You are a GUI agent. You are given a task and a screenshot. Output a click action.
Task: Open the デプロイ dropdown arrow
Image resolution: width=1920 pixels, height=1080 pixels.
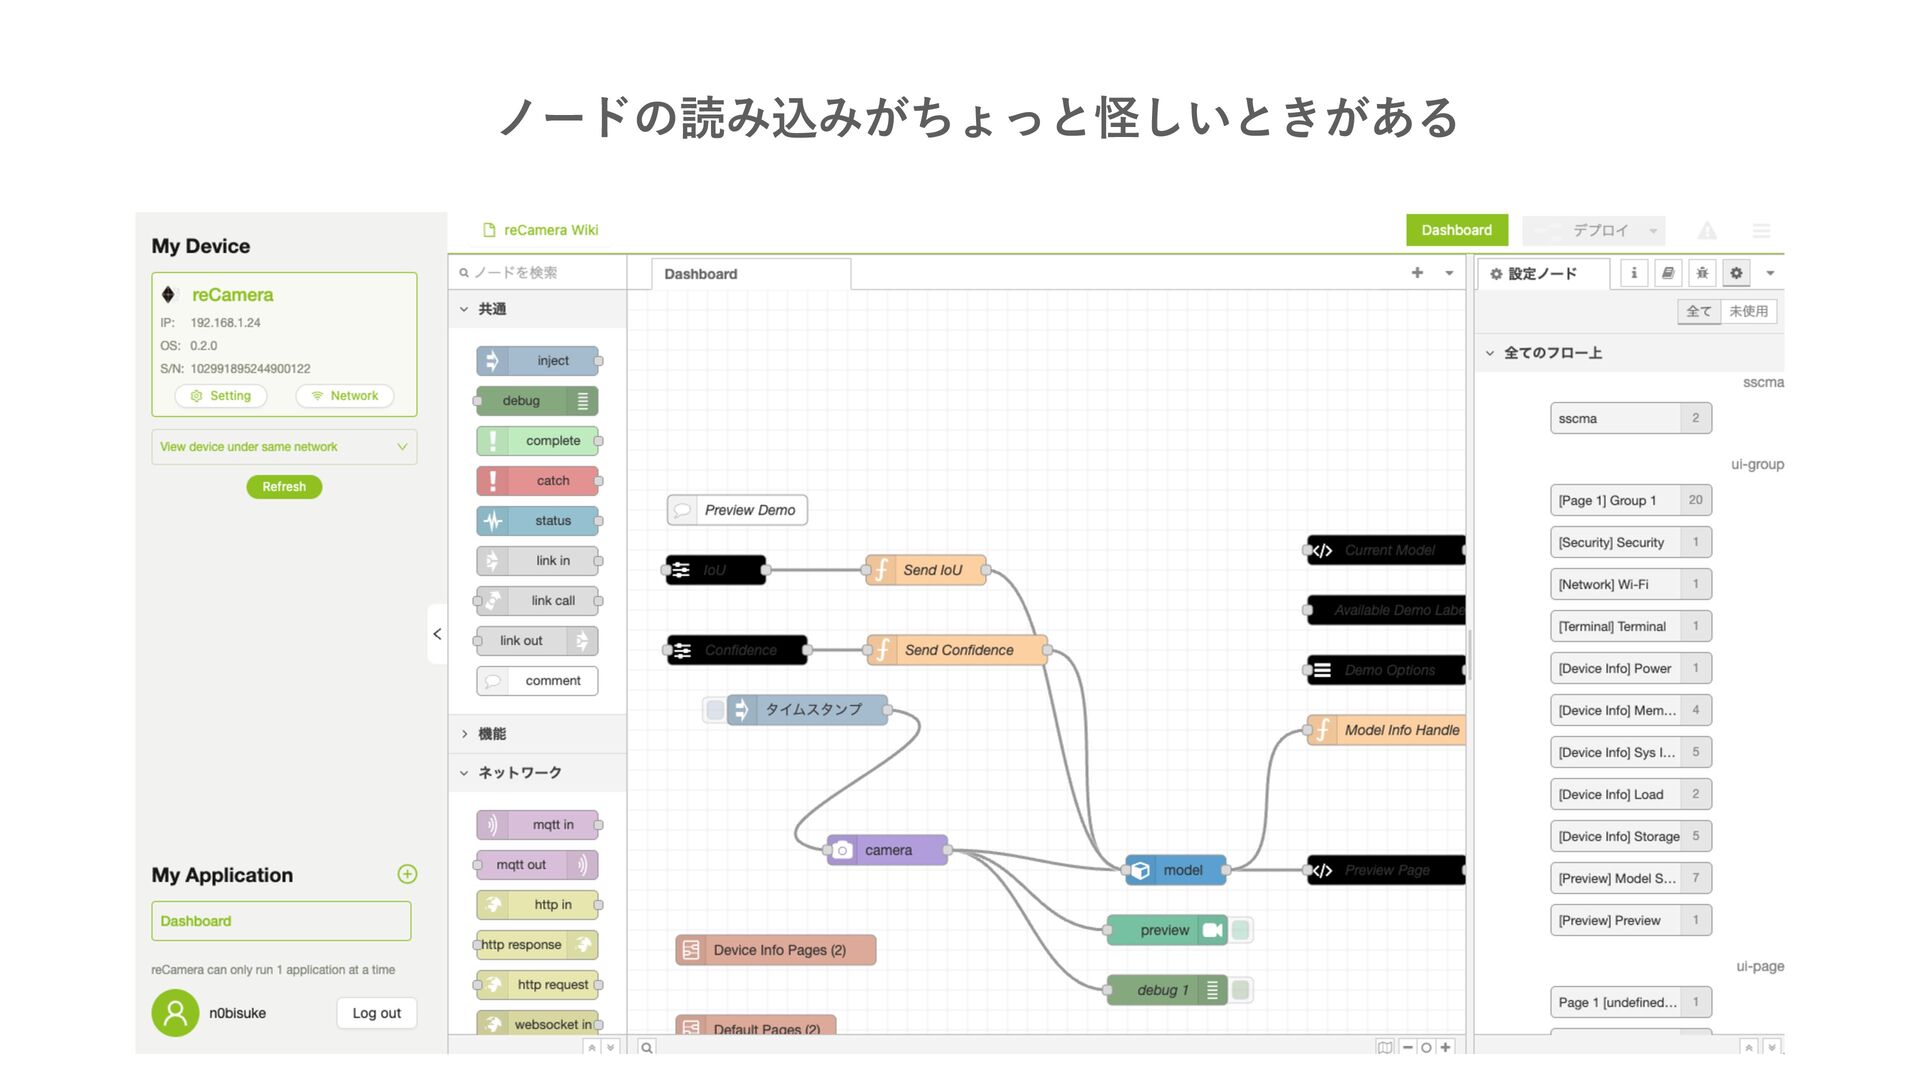(1653, 231)
